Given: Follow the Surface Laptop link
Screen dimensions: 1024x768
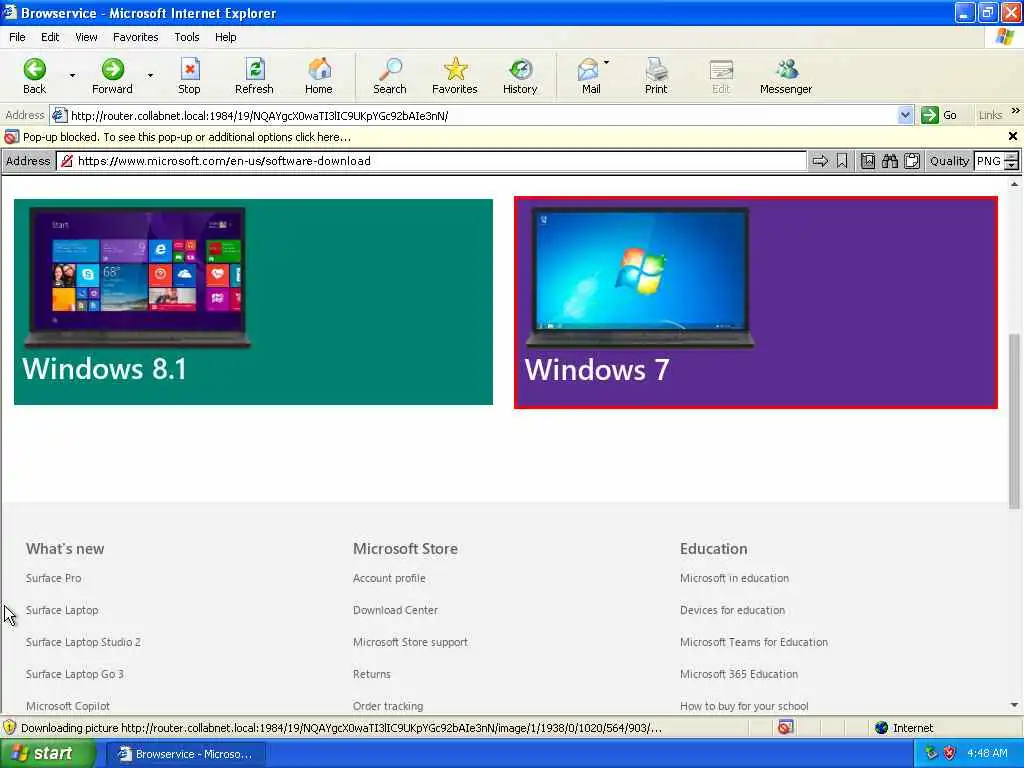Looking at the screenshot, I should pos(62,610).
